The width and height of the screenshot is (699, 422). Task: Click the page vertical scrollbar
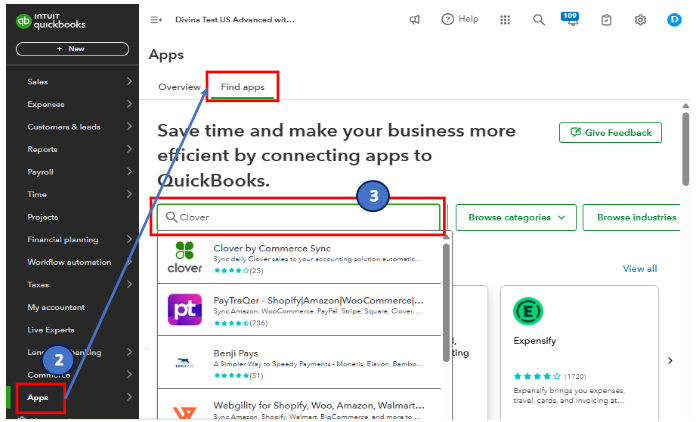point(686,149)
